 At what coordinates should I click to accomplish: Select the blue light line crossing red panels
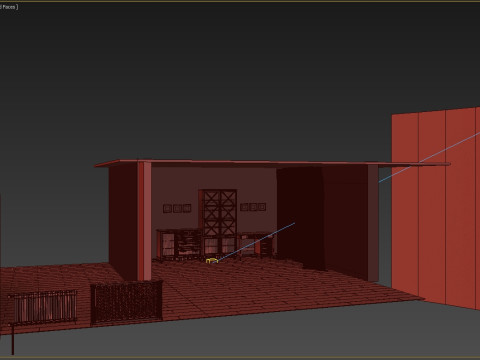429,157
